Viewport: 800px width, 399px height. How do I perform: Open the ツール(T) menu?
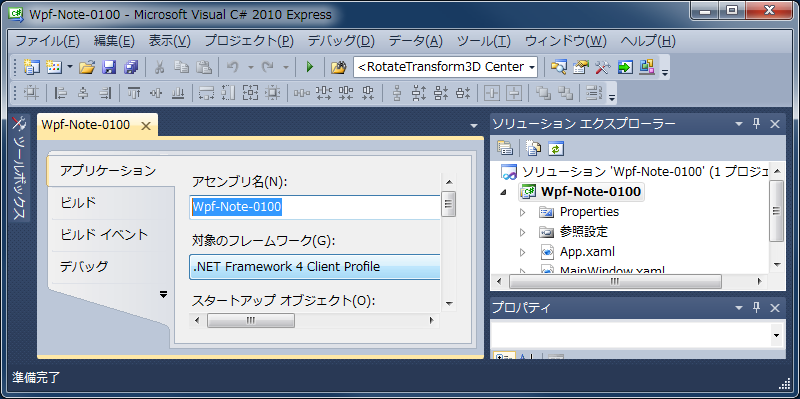484,41
